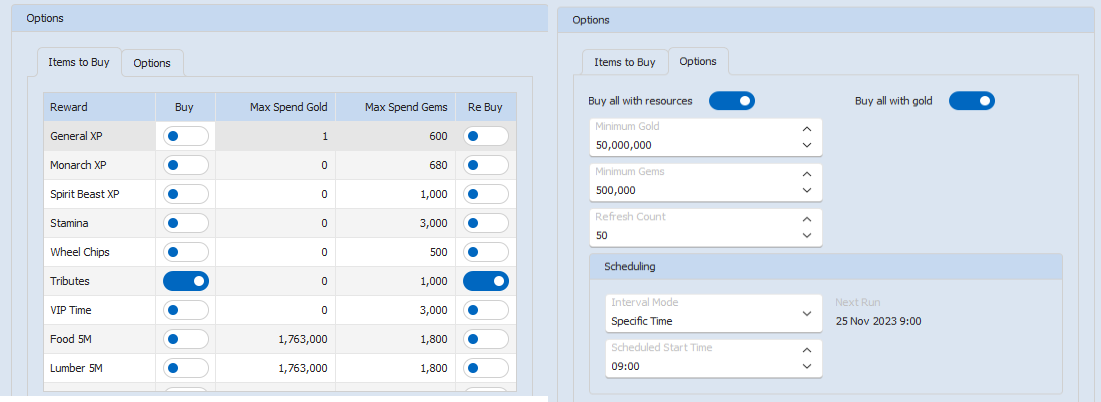Switch to Options tab in left panel
Screen dimensions: 1101x402
point(152,63)
